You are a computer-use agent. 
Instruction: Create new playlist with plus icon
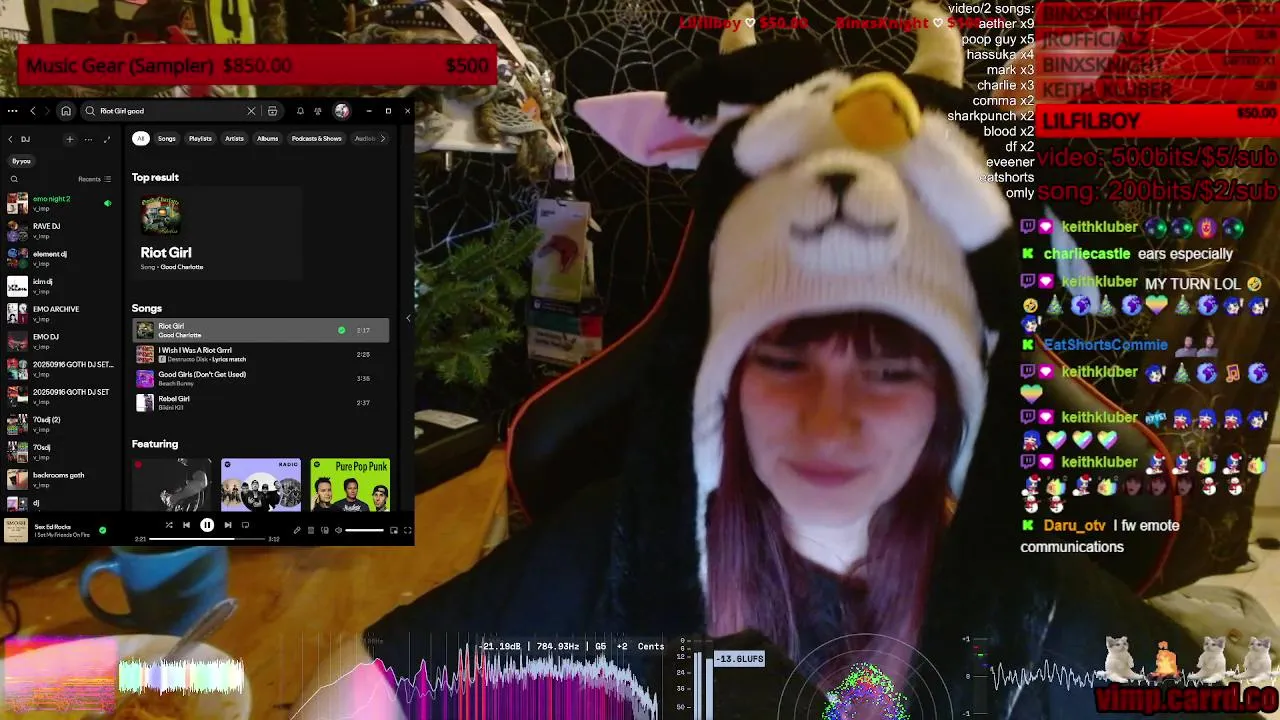tap(69, 139)
